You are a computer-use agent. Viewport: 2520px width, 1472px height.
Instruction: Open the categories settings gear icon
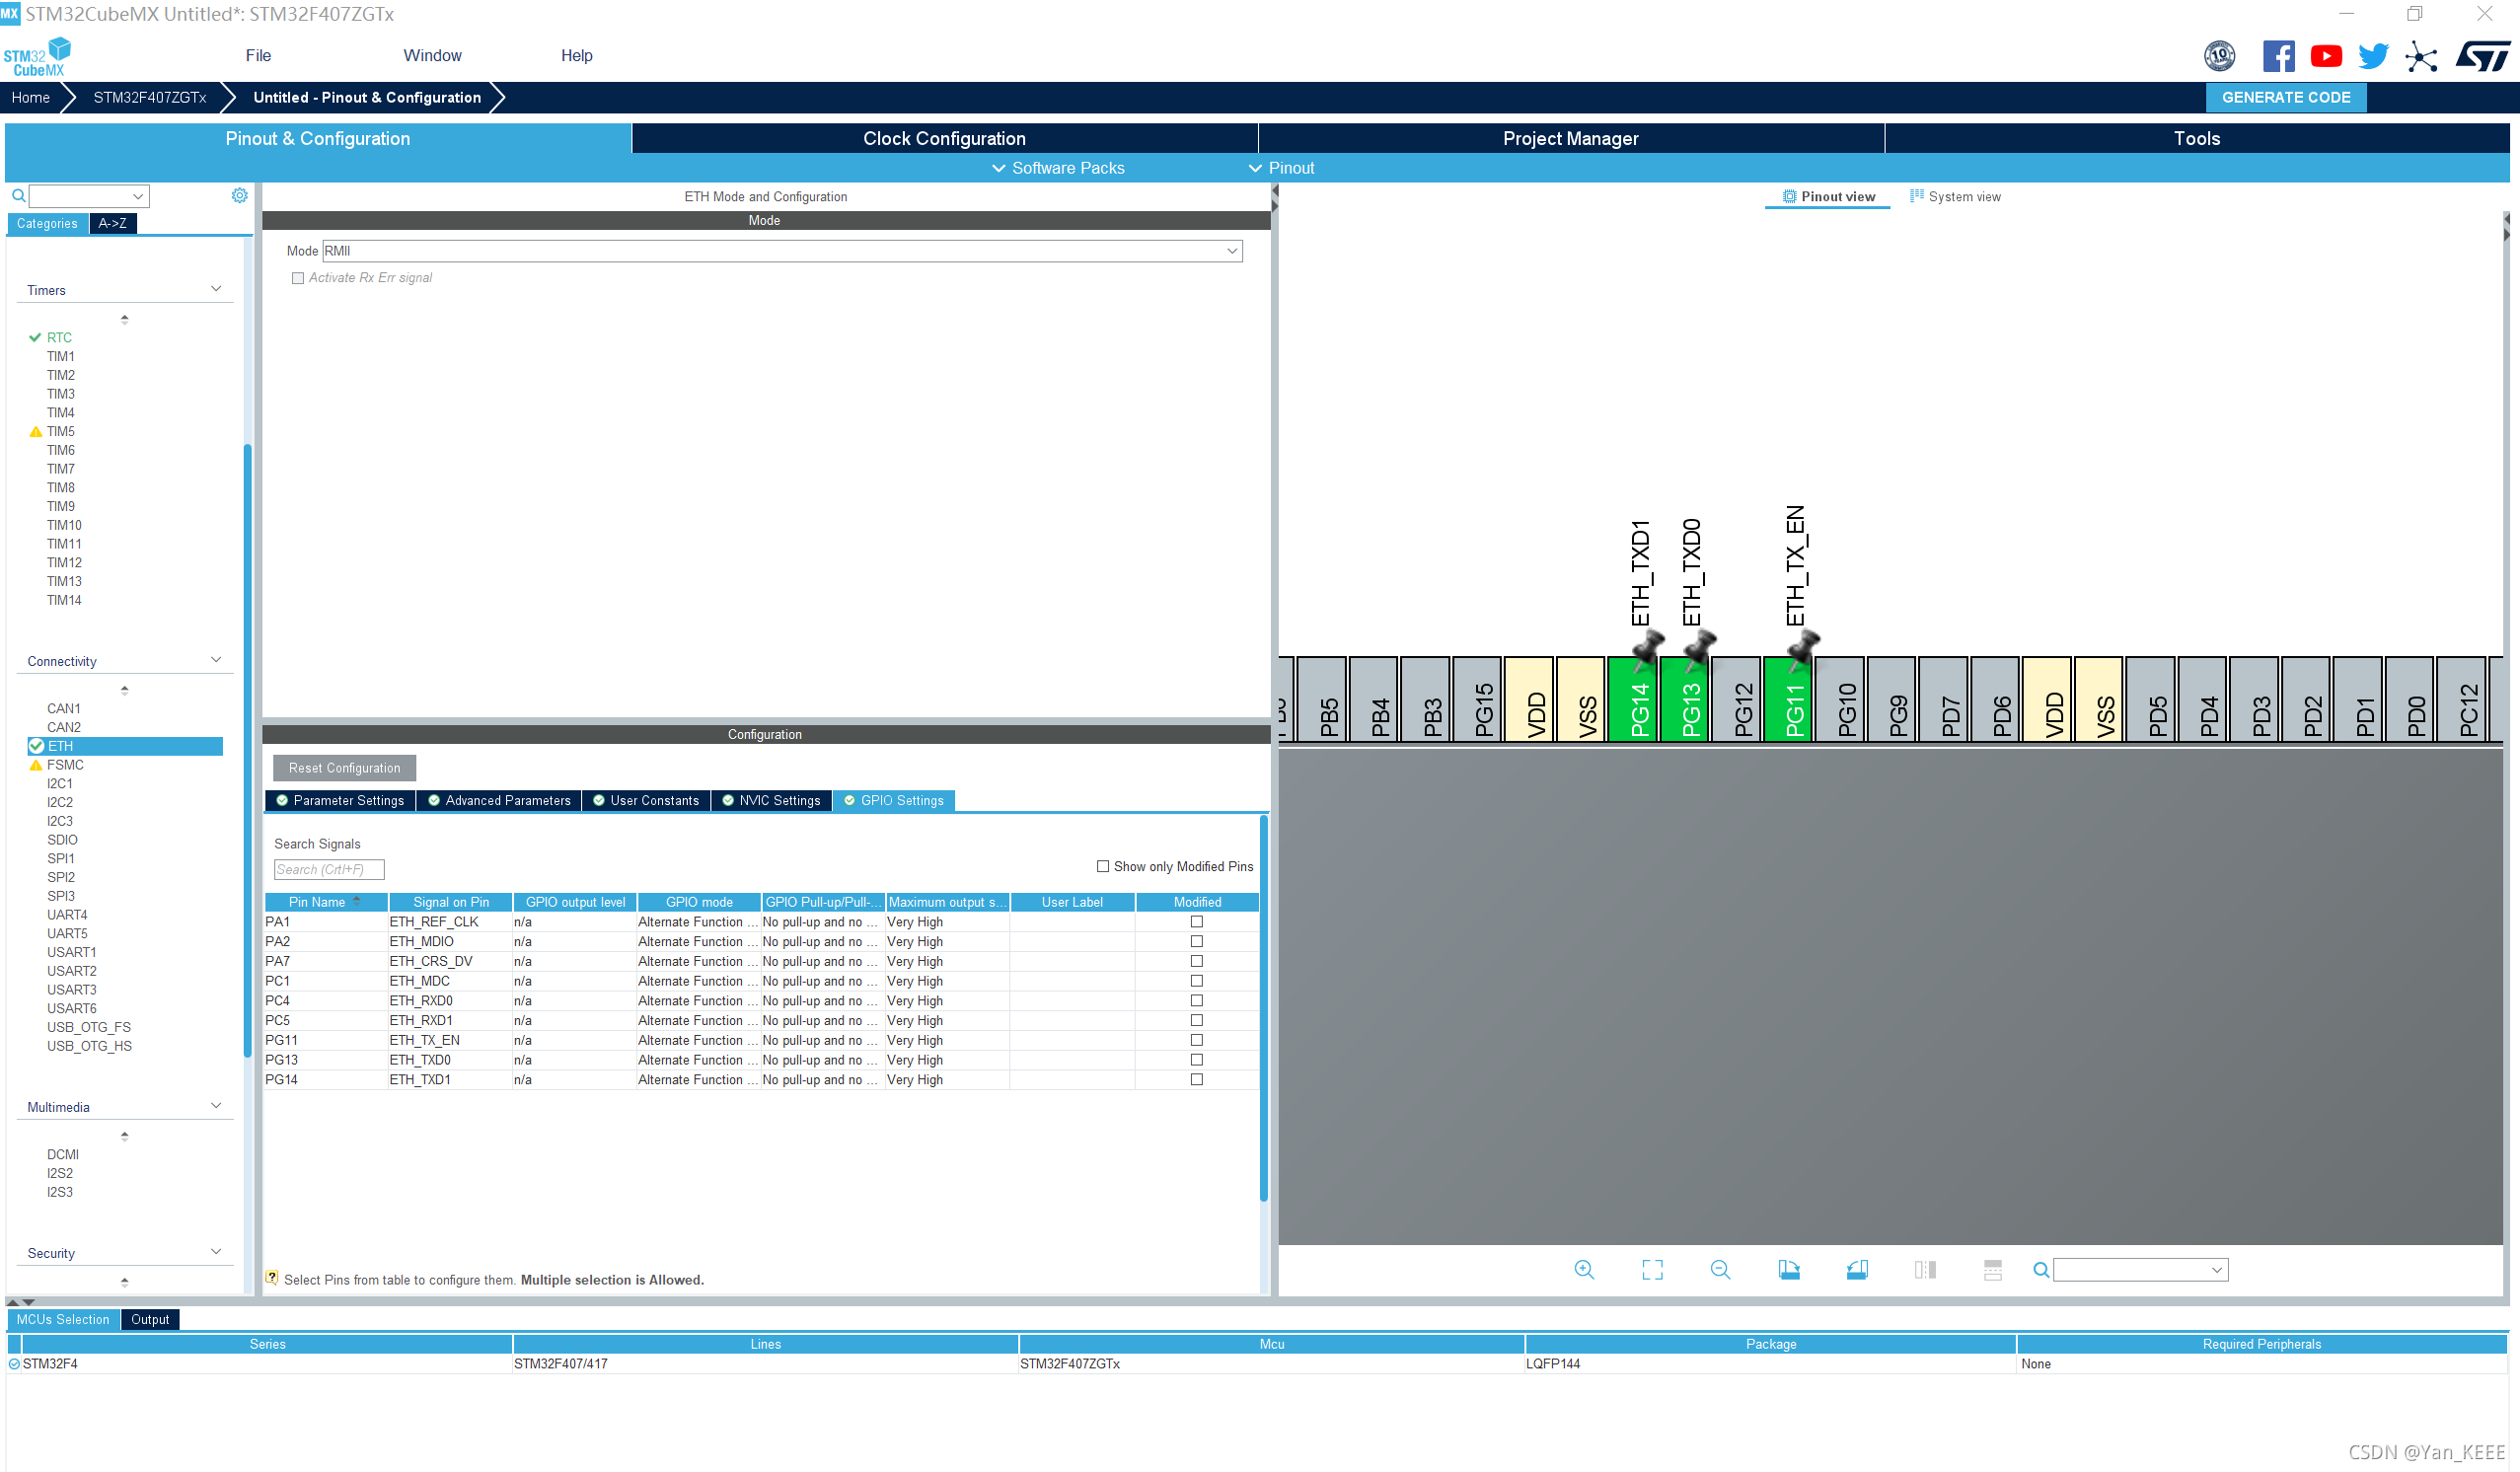tap(239, 195)
